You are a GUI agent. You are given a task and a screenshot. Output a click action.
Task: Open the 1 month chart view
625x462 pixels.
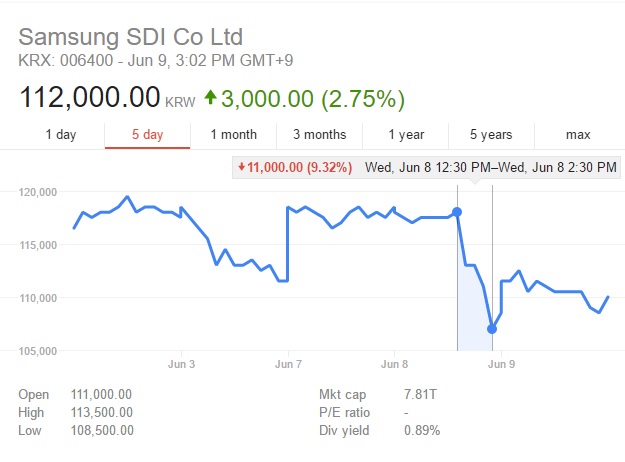[x=234, y=135]
